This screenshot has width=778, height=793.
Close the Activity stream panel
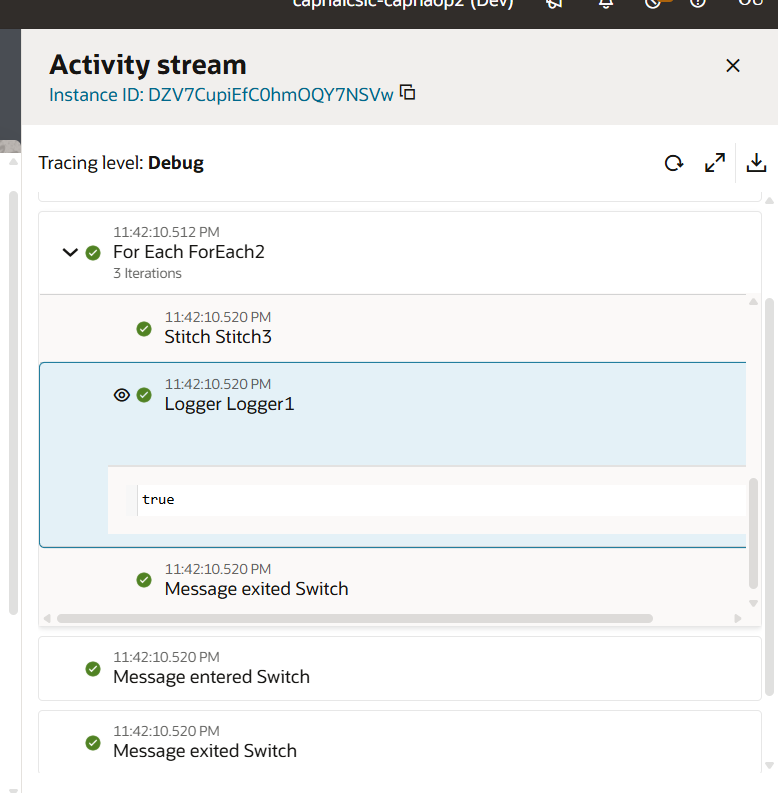point(732,66)
